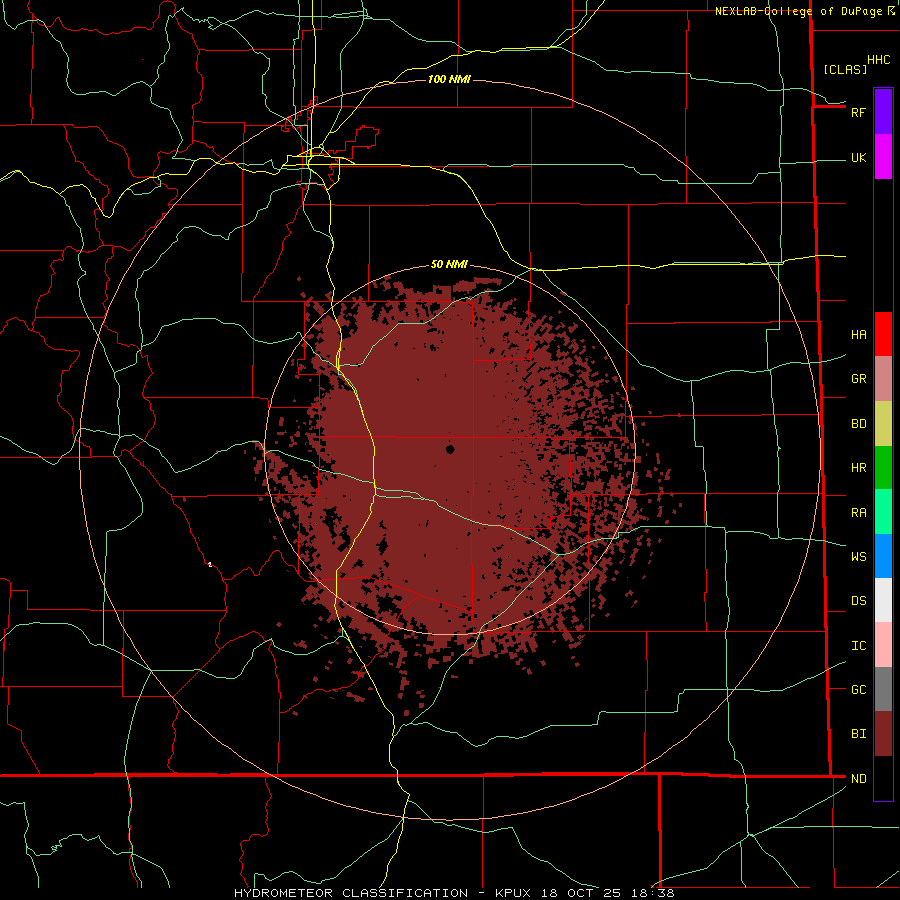The width and height of the screenshot is (900, 900).
Task: Click the [CLAS] units label
Action: 845,69
